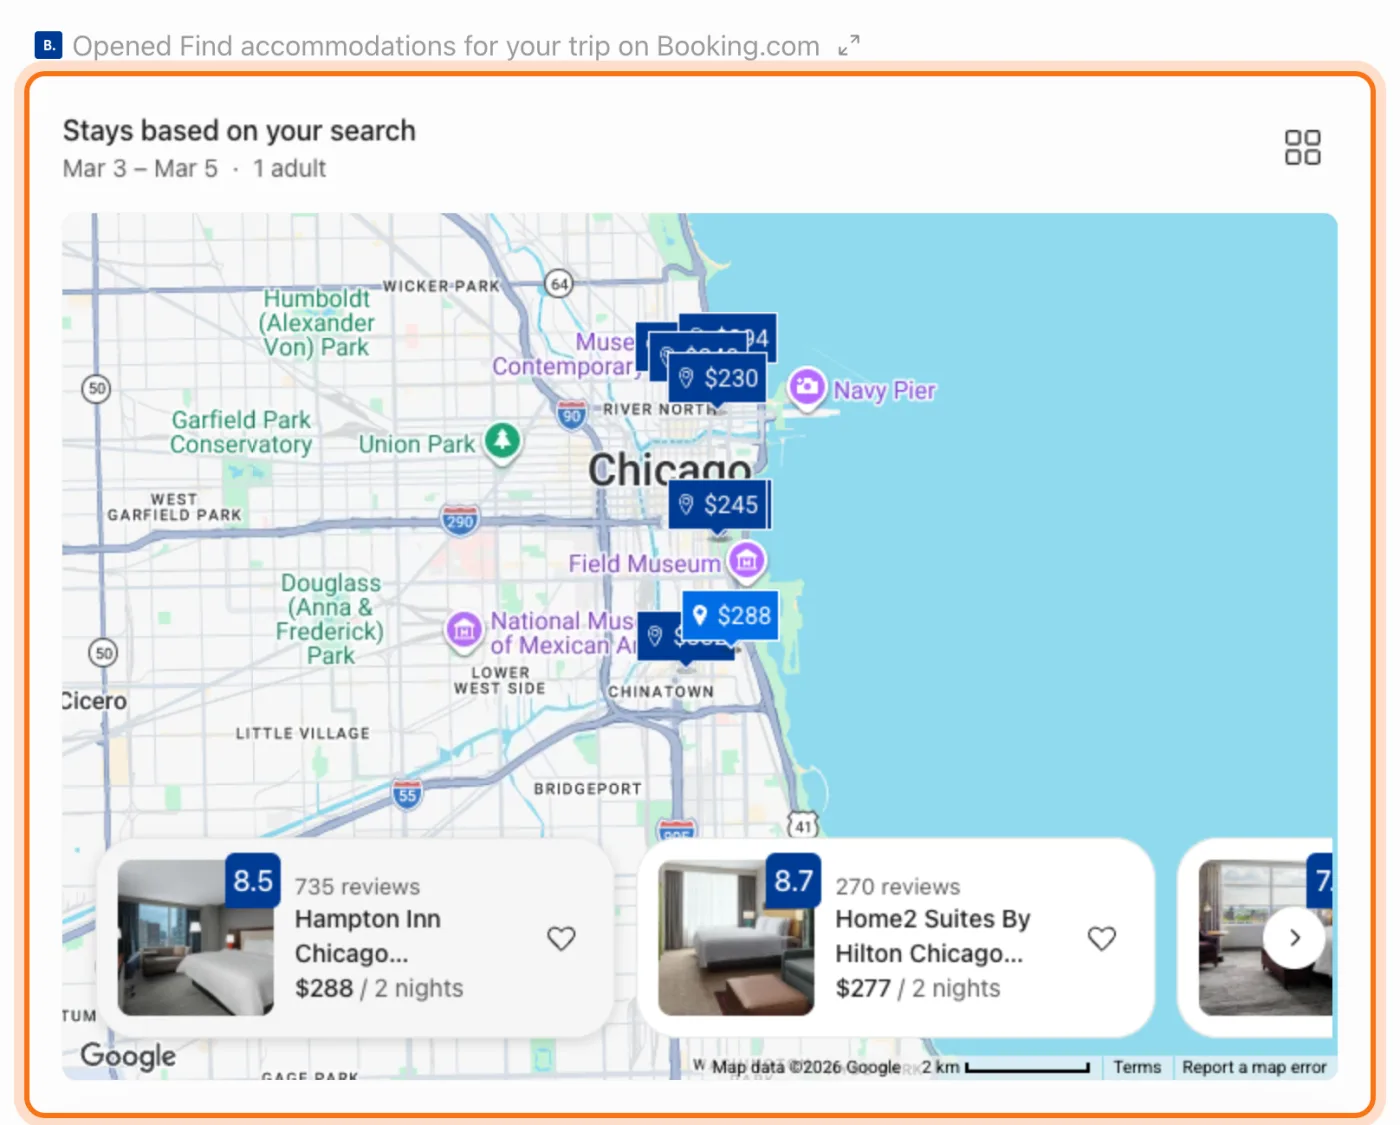Click the Interstate 290 shield
1400x1125 pixels.
pyautogui.click(x=460, y=519)
